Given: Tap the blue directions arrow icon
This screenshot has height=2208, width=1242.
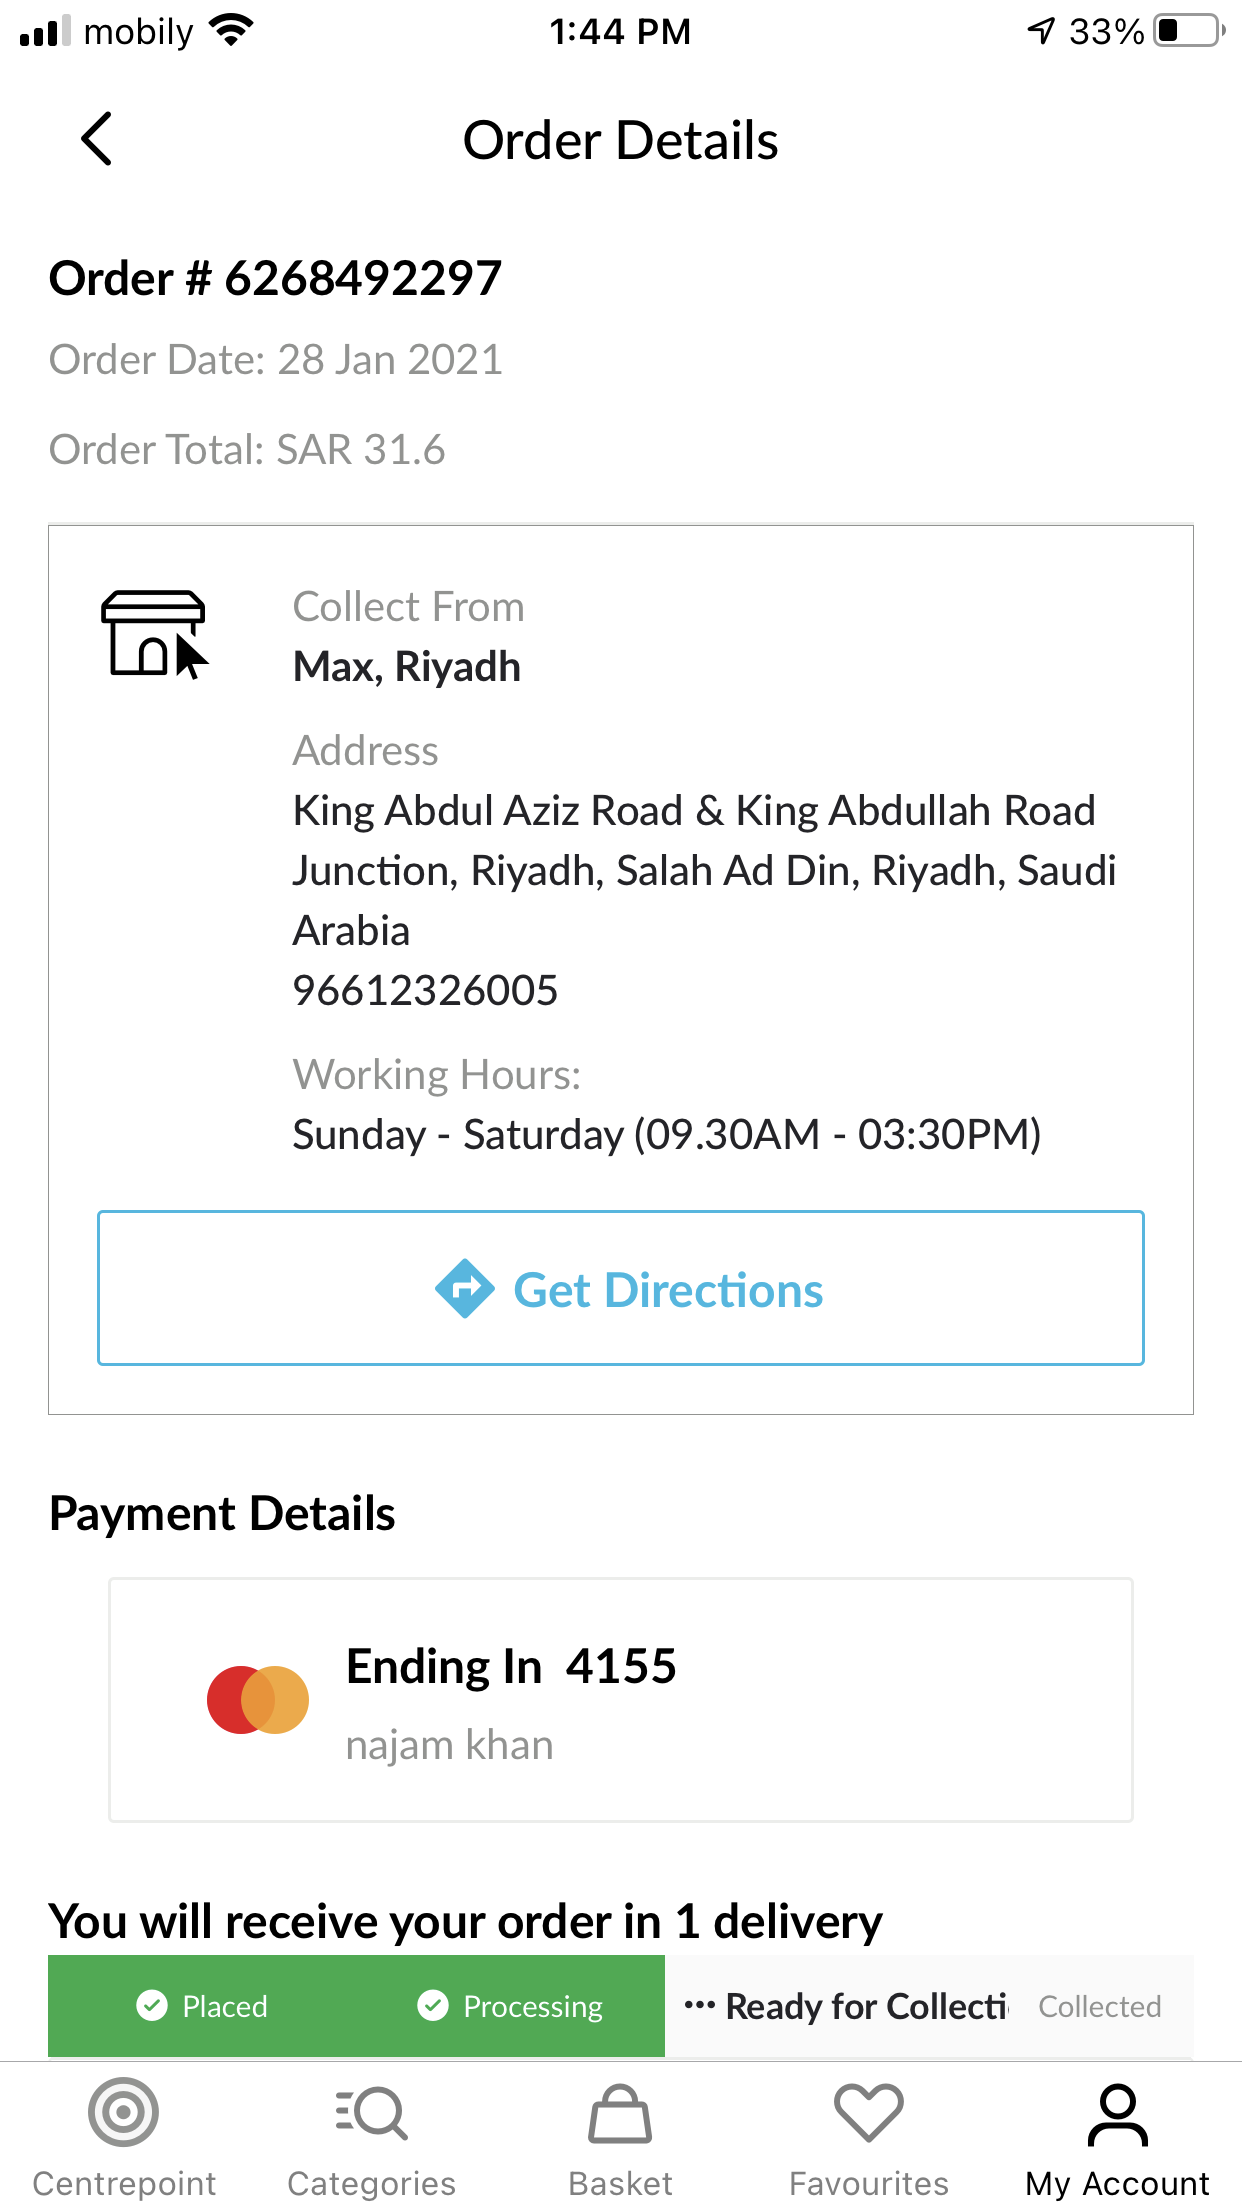Looking at the screenshot, I should [465, 1289].
